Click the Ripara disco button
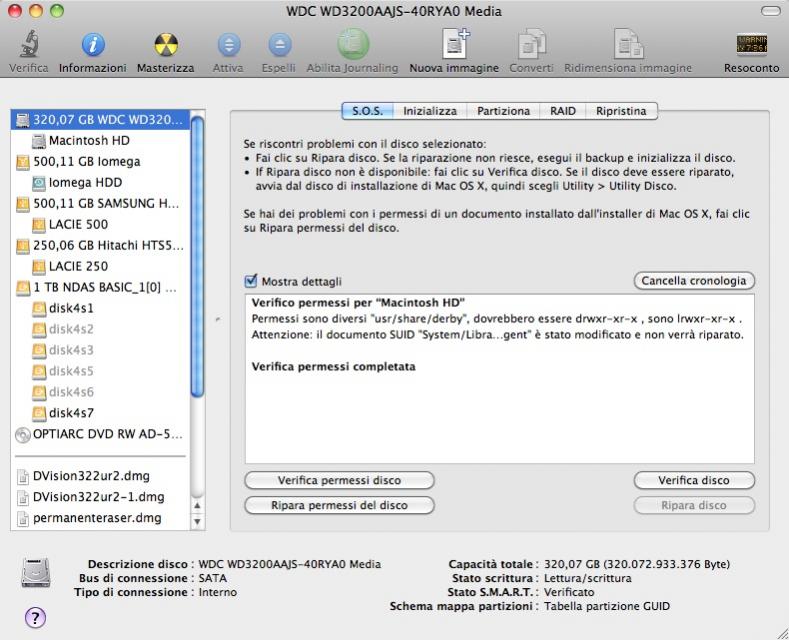The width and height of the screenshot is (789, 640). pyautogui.click(x=694, y=505)
